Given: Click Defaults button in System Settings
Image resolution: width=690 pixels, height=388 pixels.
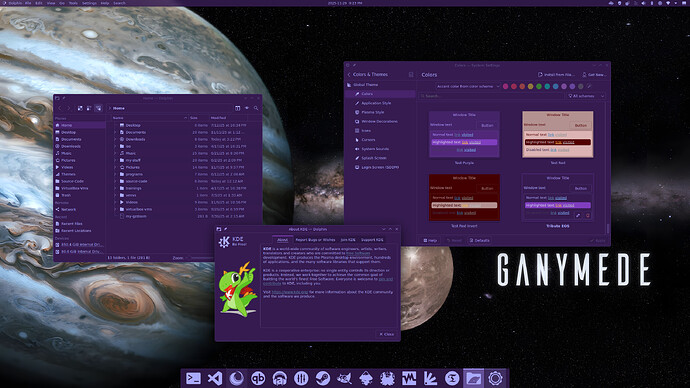Looking at the screenshot, I should coord(479,241).
